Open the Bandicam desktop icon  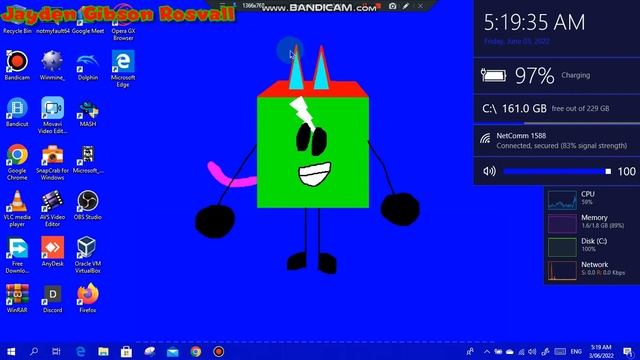pos(17,65)
